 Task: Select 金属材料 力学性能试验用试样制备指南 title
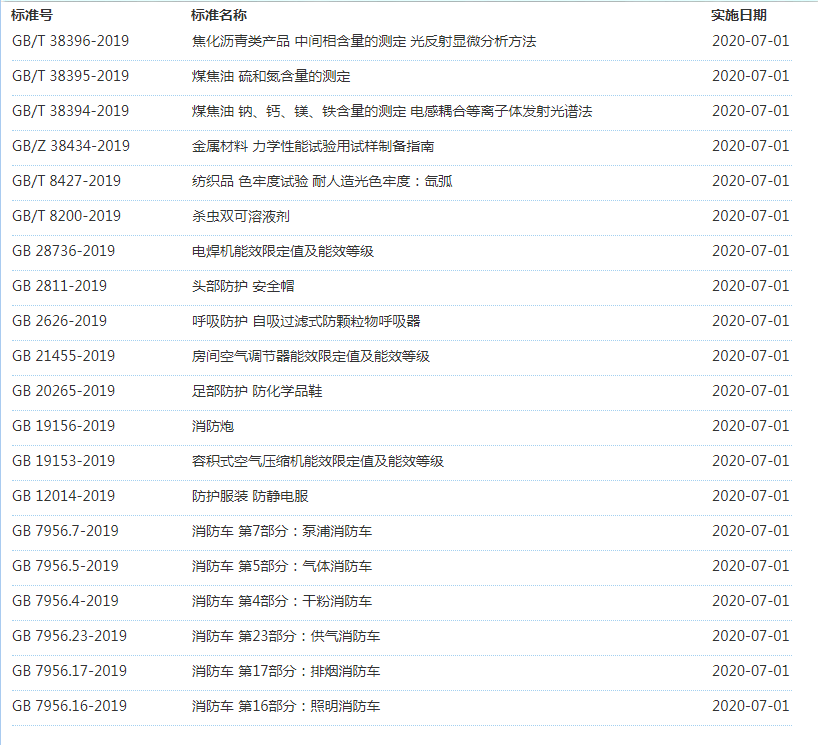pos(312,146)
